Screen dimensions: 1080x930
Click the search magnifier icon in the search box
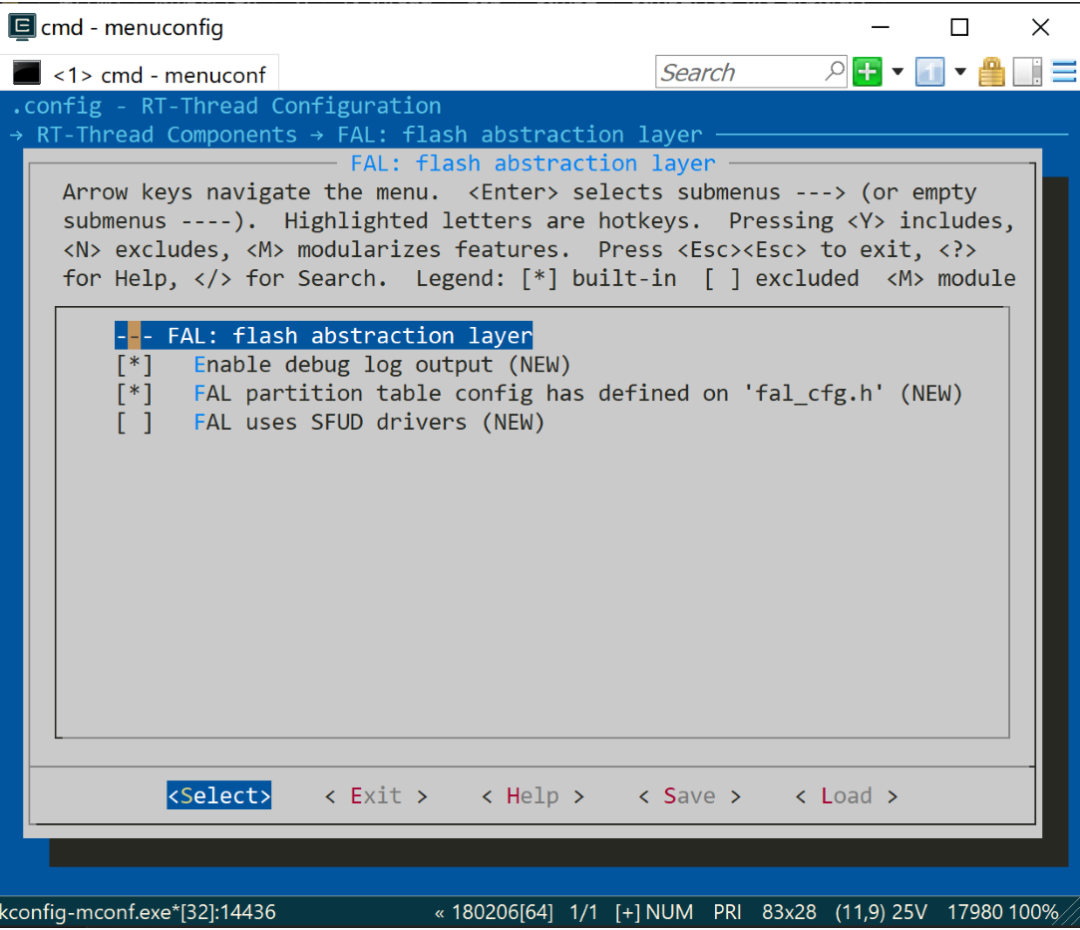[833, 71]
